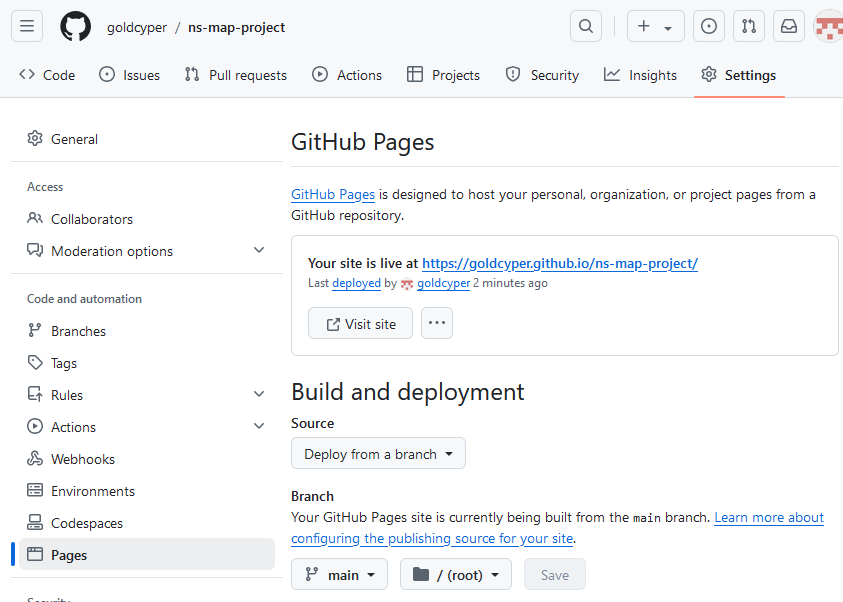Switch to the Code tab
The width and height of the screenshot is (843, 602).
[47, 75]
